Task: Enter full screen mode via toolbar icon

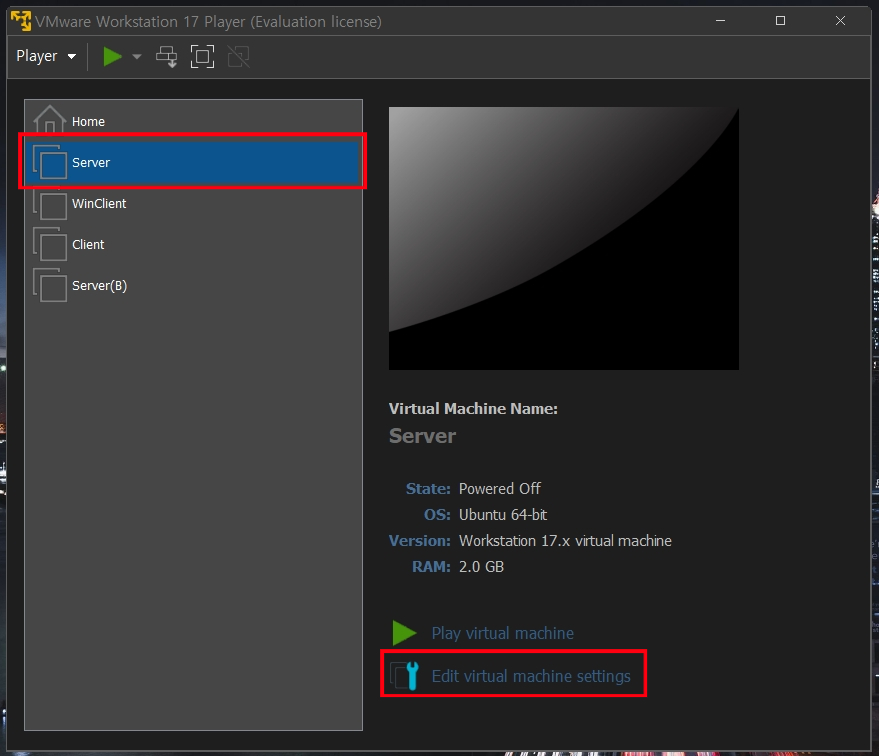Action: 202,57
